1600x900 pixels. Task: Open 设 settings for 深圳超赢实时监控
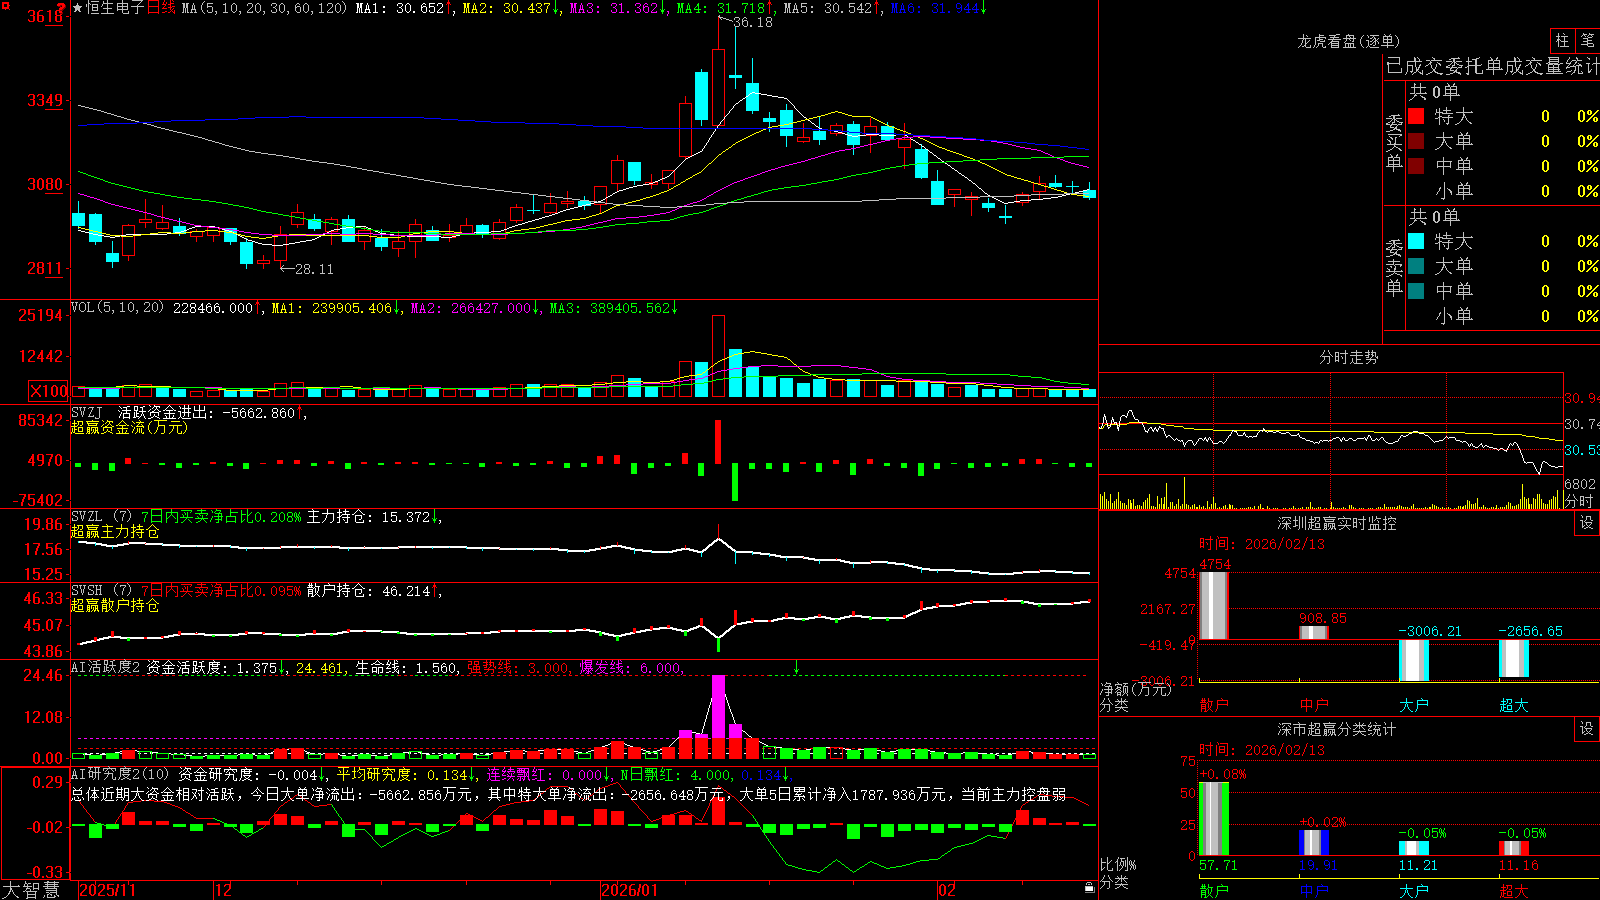(x=1587, y=523)
